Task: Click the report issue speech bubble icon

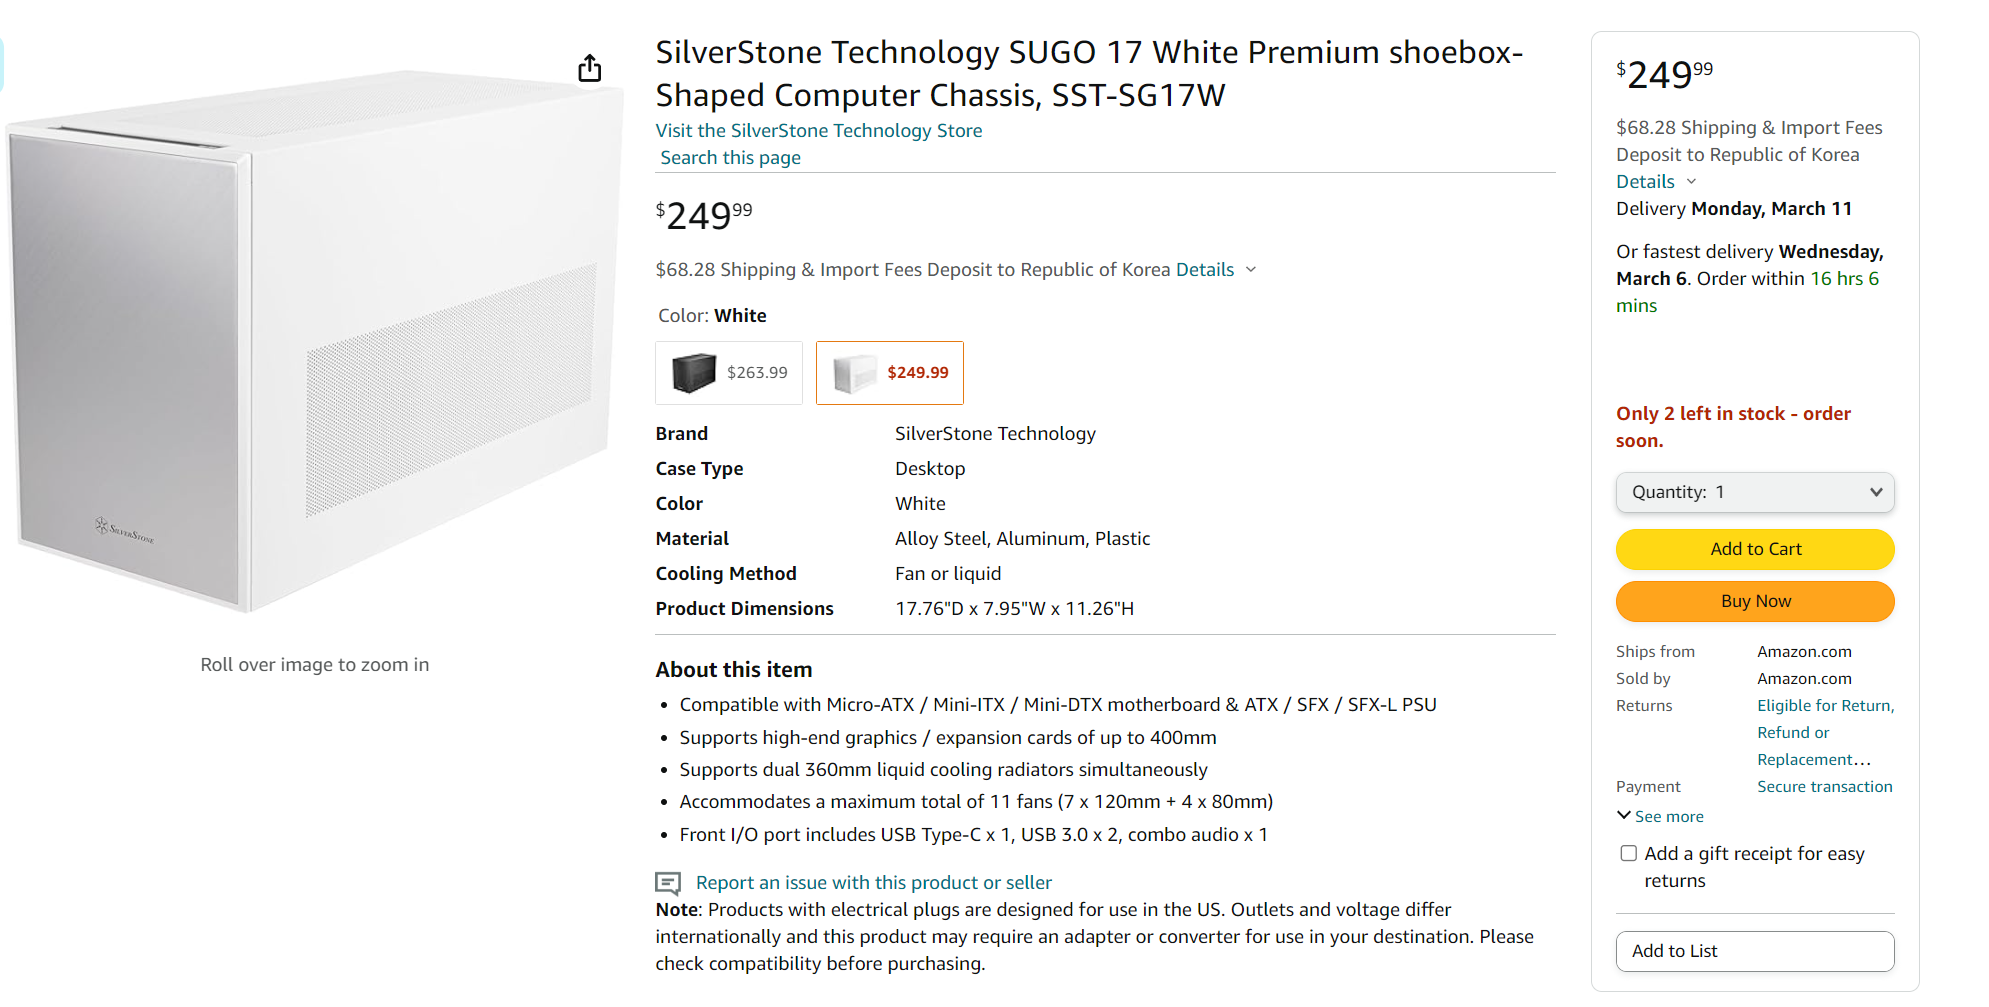Action: (667, 883)
